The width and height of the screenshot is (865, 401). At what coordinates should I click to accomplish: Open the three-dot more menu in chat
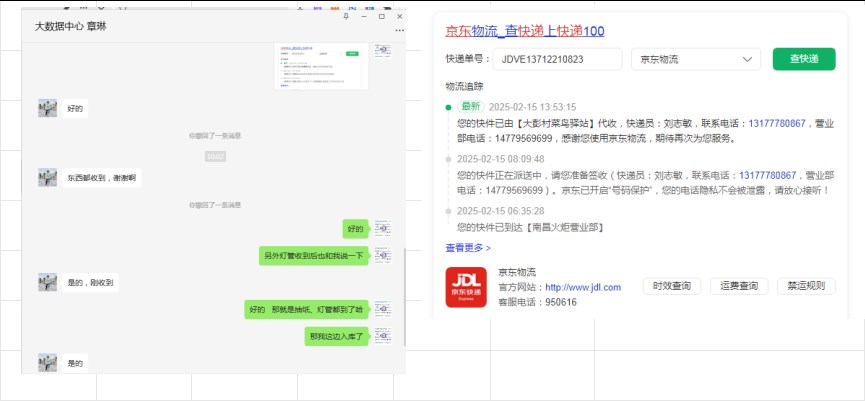tap(399, 31)
